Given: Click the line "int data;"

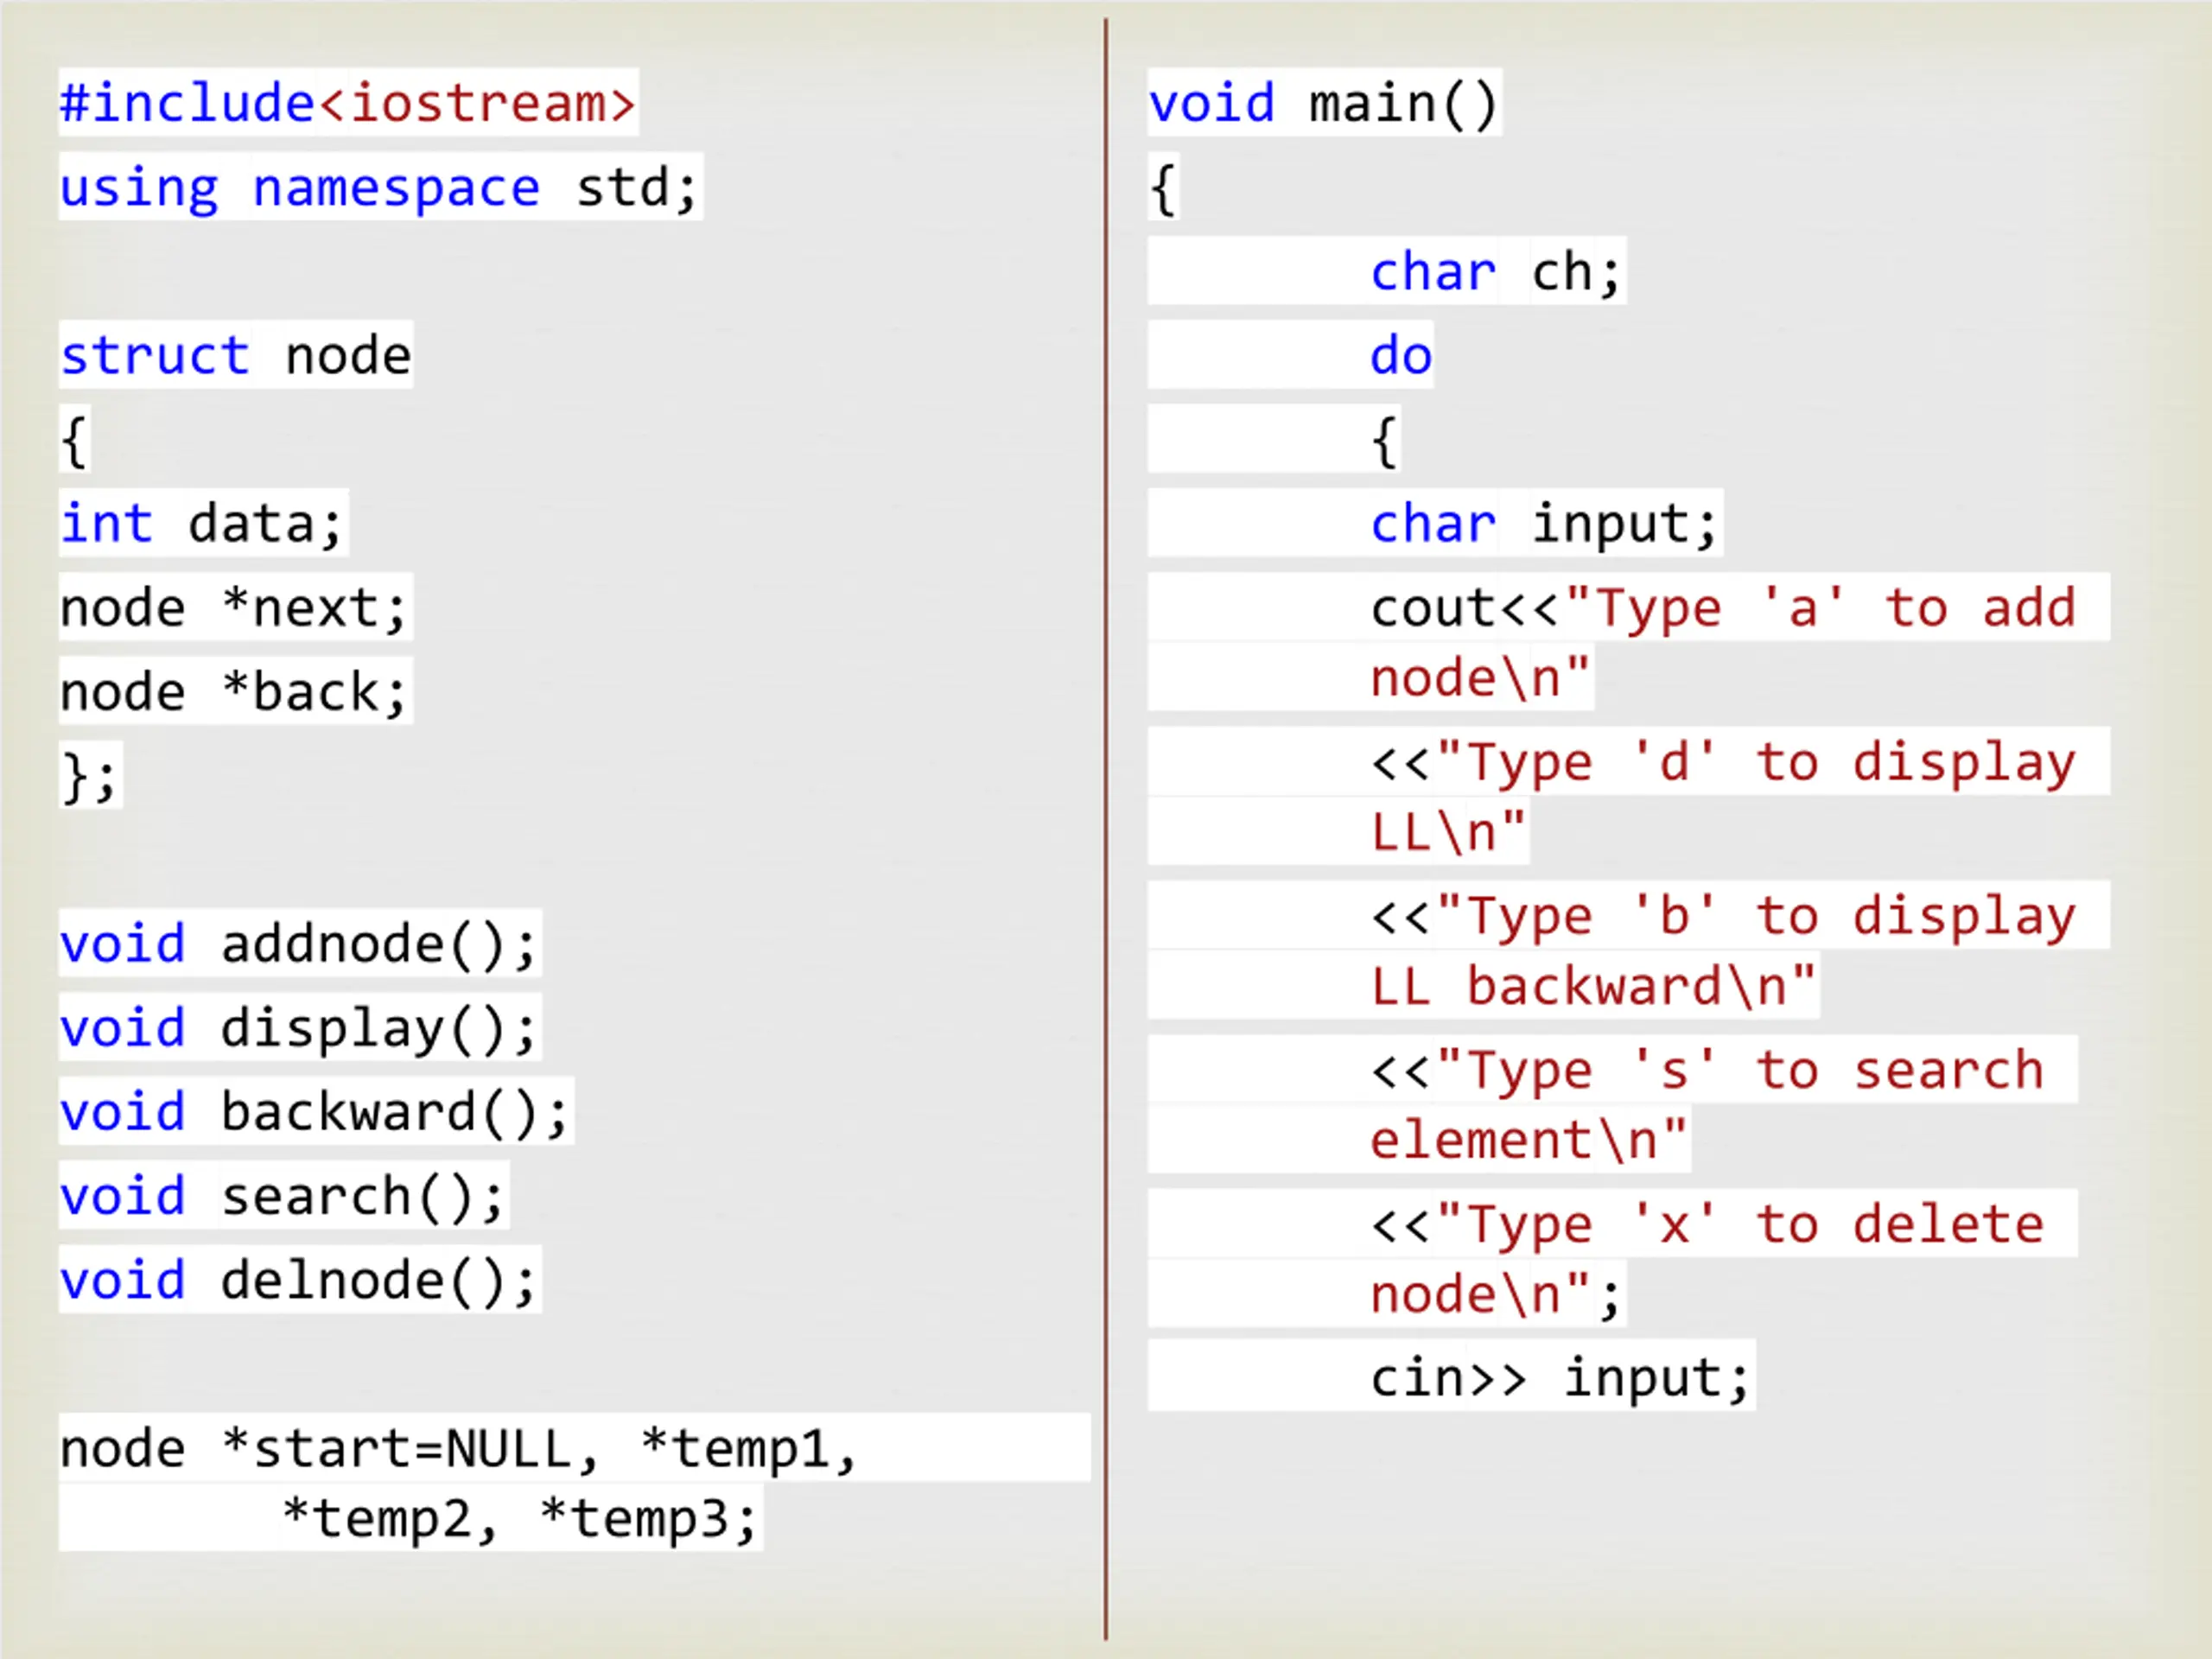Looking at the screenshot, I should click(202, 524).
